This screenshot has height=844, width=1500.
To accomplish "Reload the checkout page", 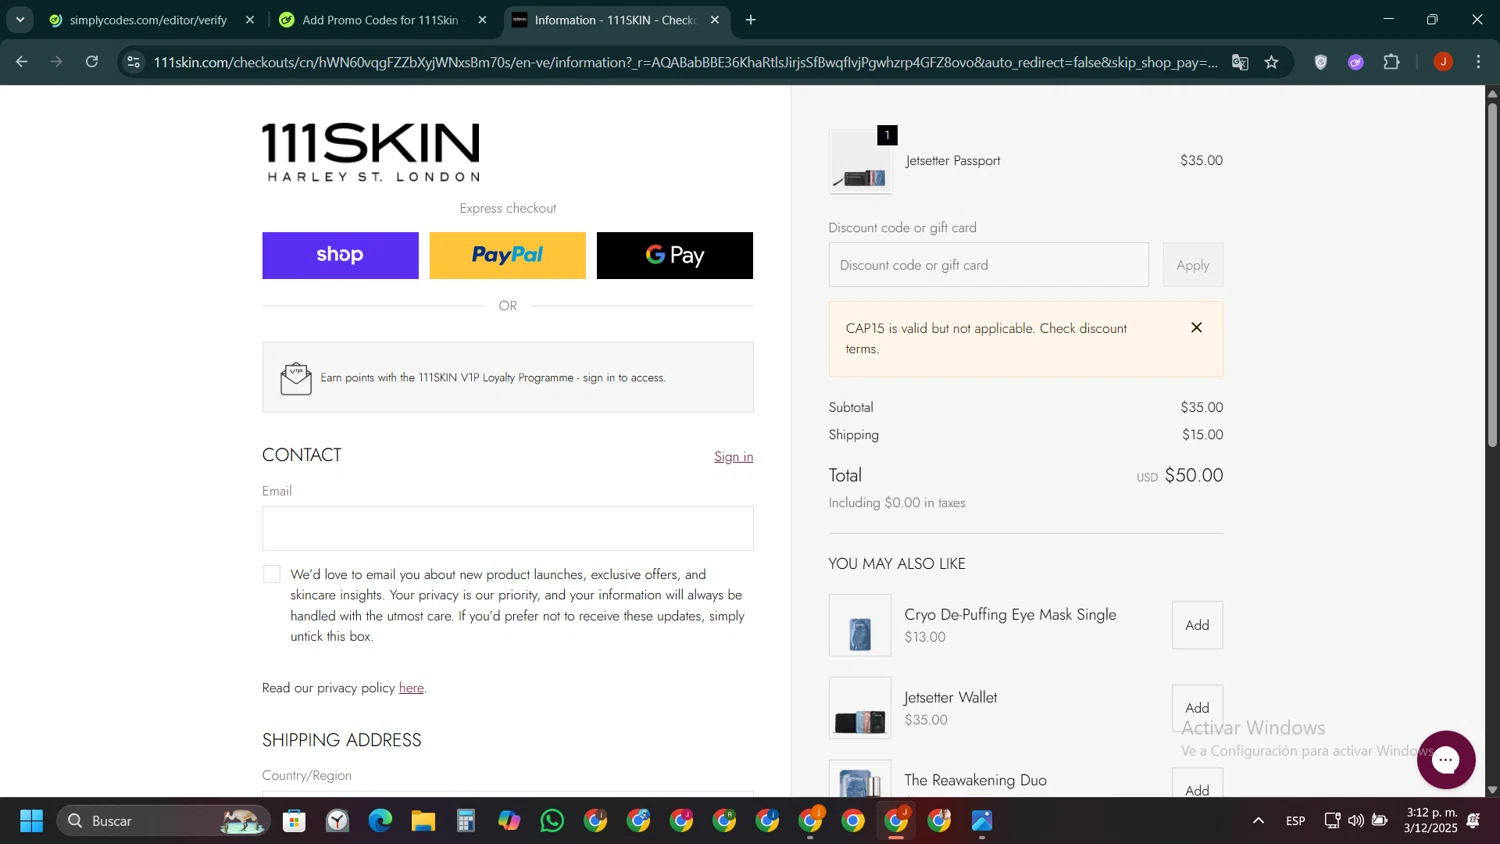I will click(92, 62).
